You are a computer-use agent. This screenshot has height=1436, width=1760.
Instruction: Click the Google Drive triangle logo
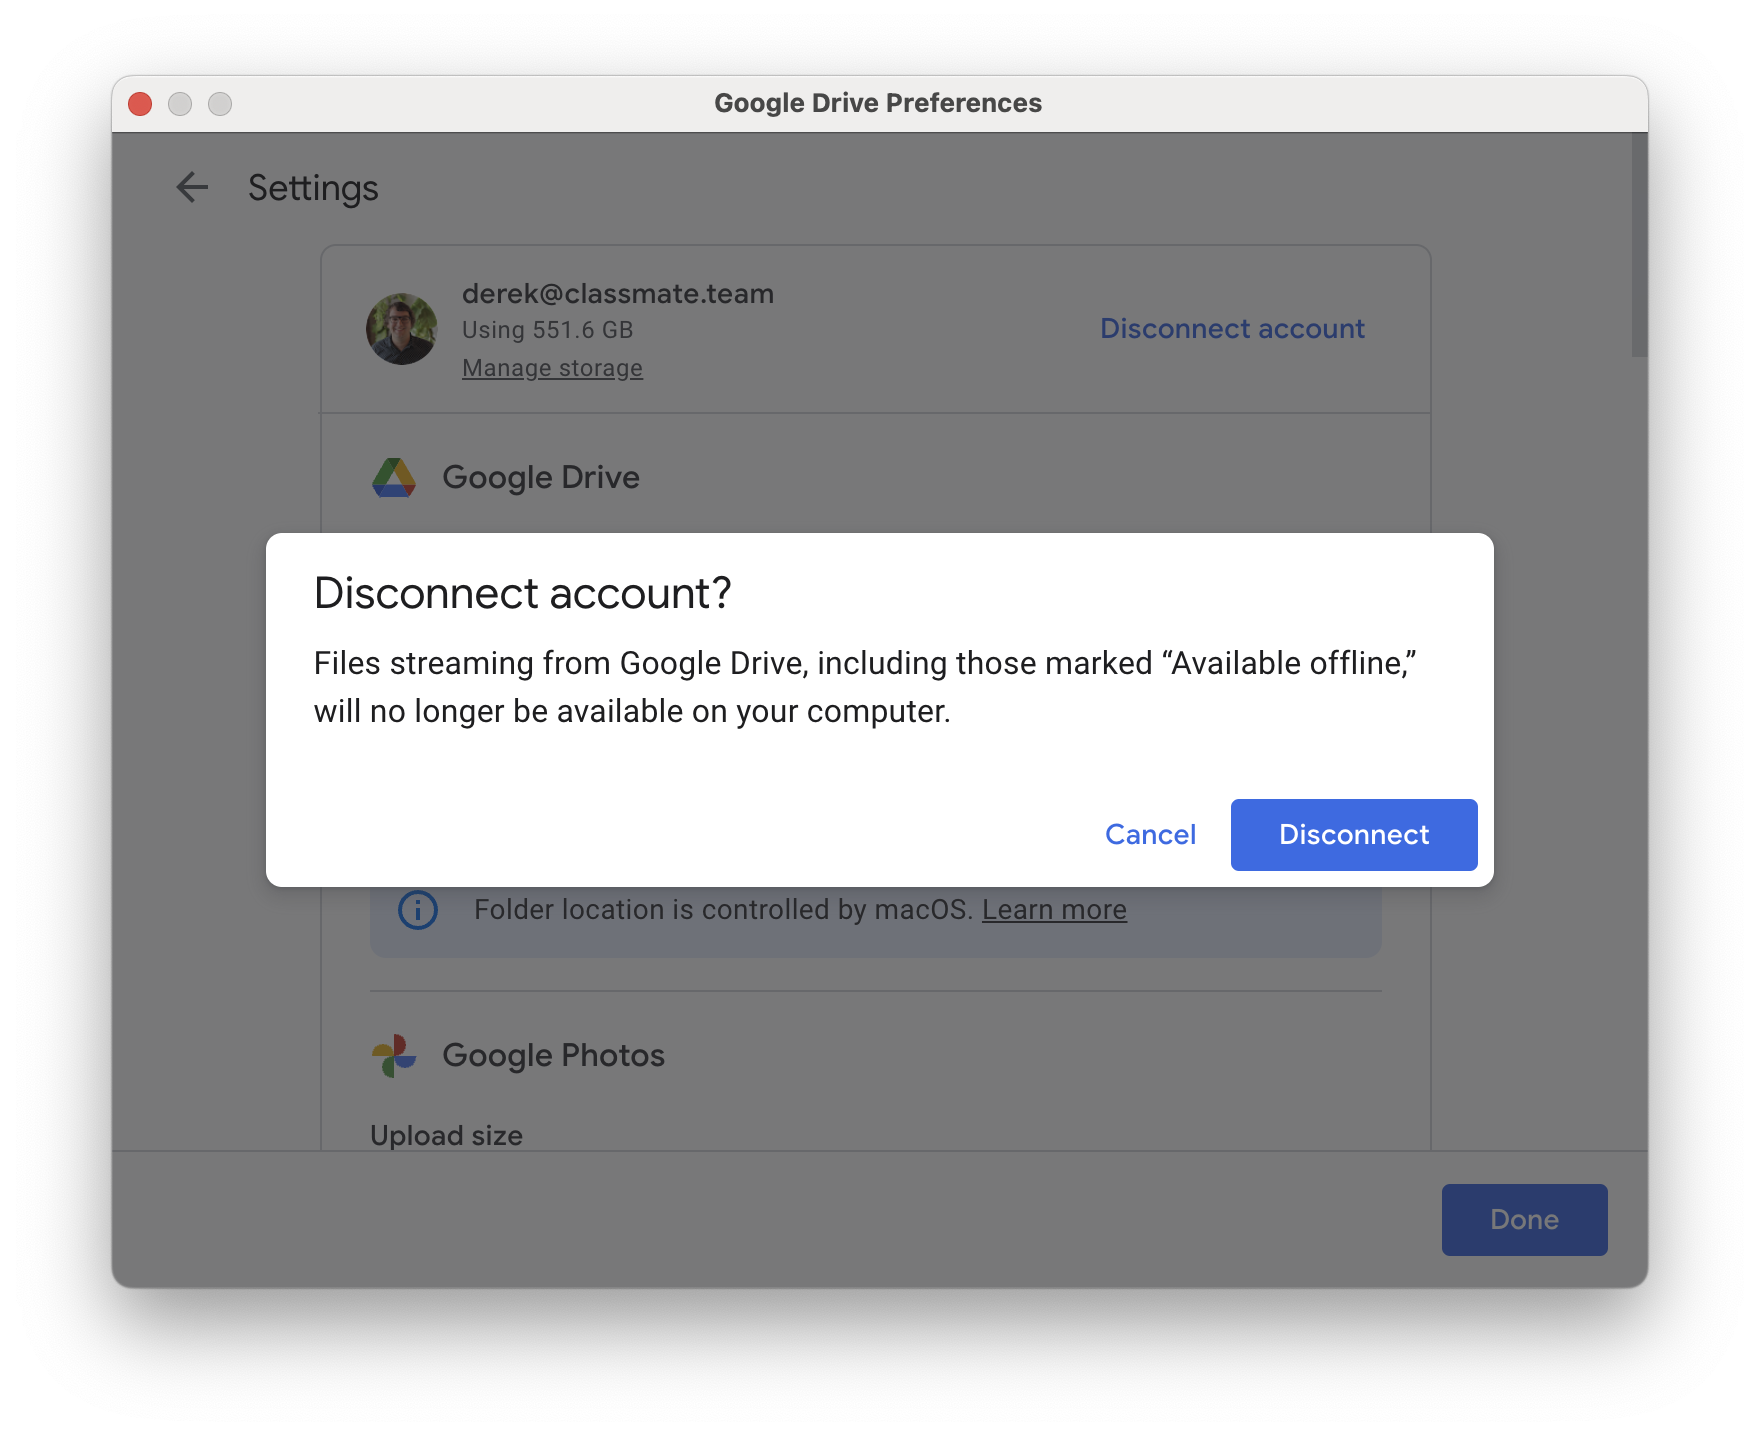(x=394, y=478)
